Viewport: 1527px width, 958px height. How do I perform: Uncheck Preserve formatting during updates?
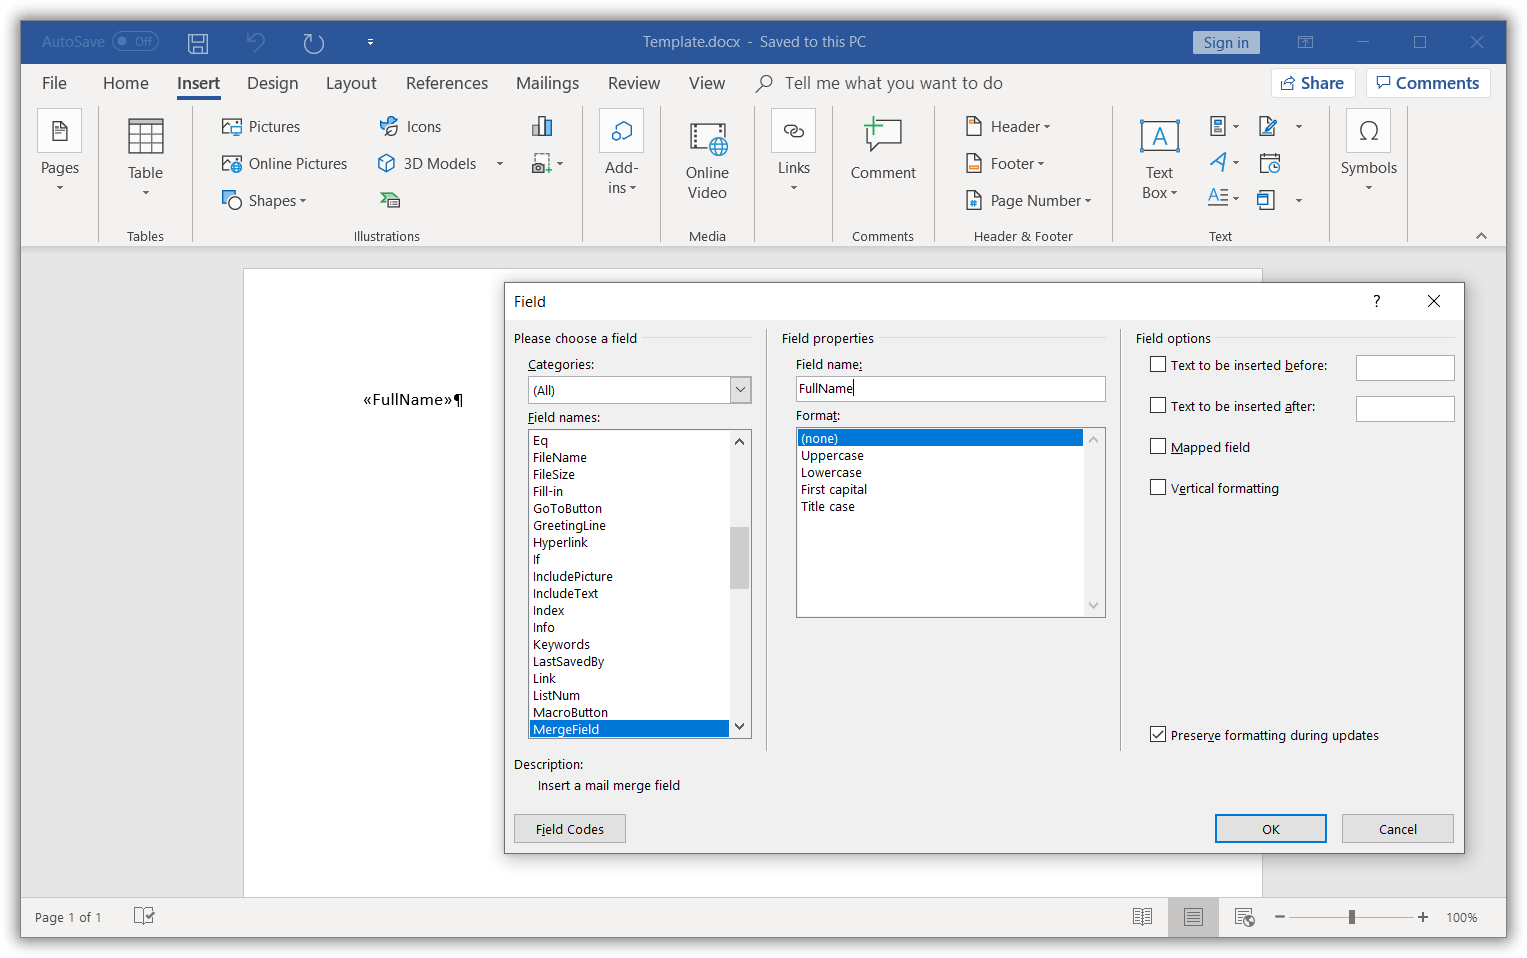pyautogui.click(x=1158, y=735)
